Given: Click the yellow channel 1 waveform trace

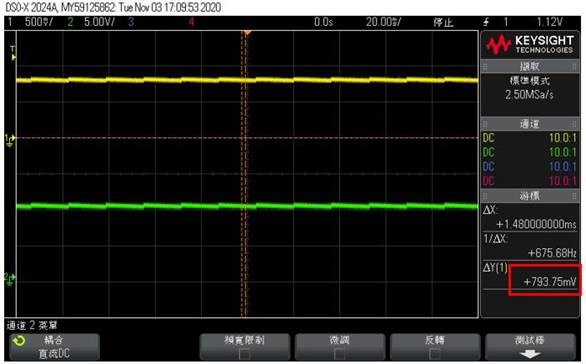Looking at the screenshot, I should (x=247, y=80).
